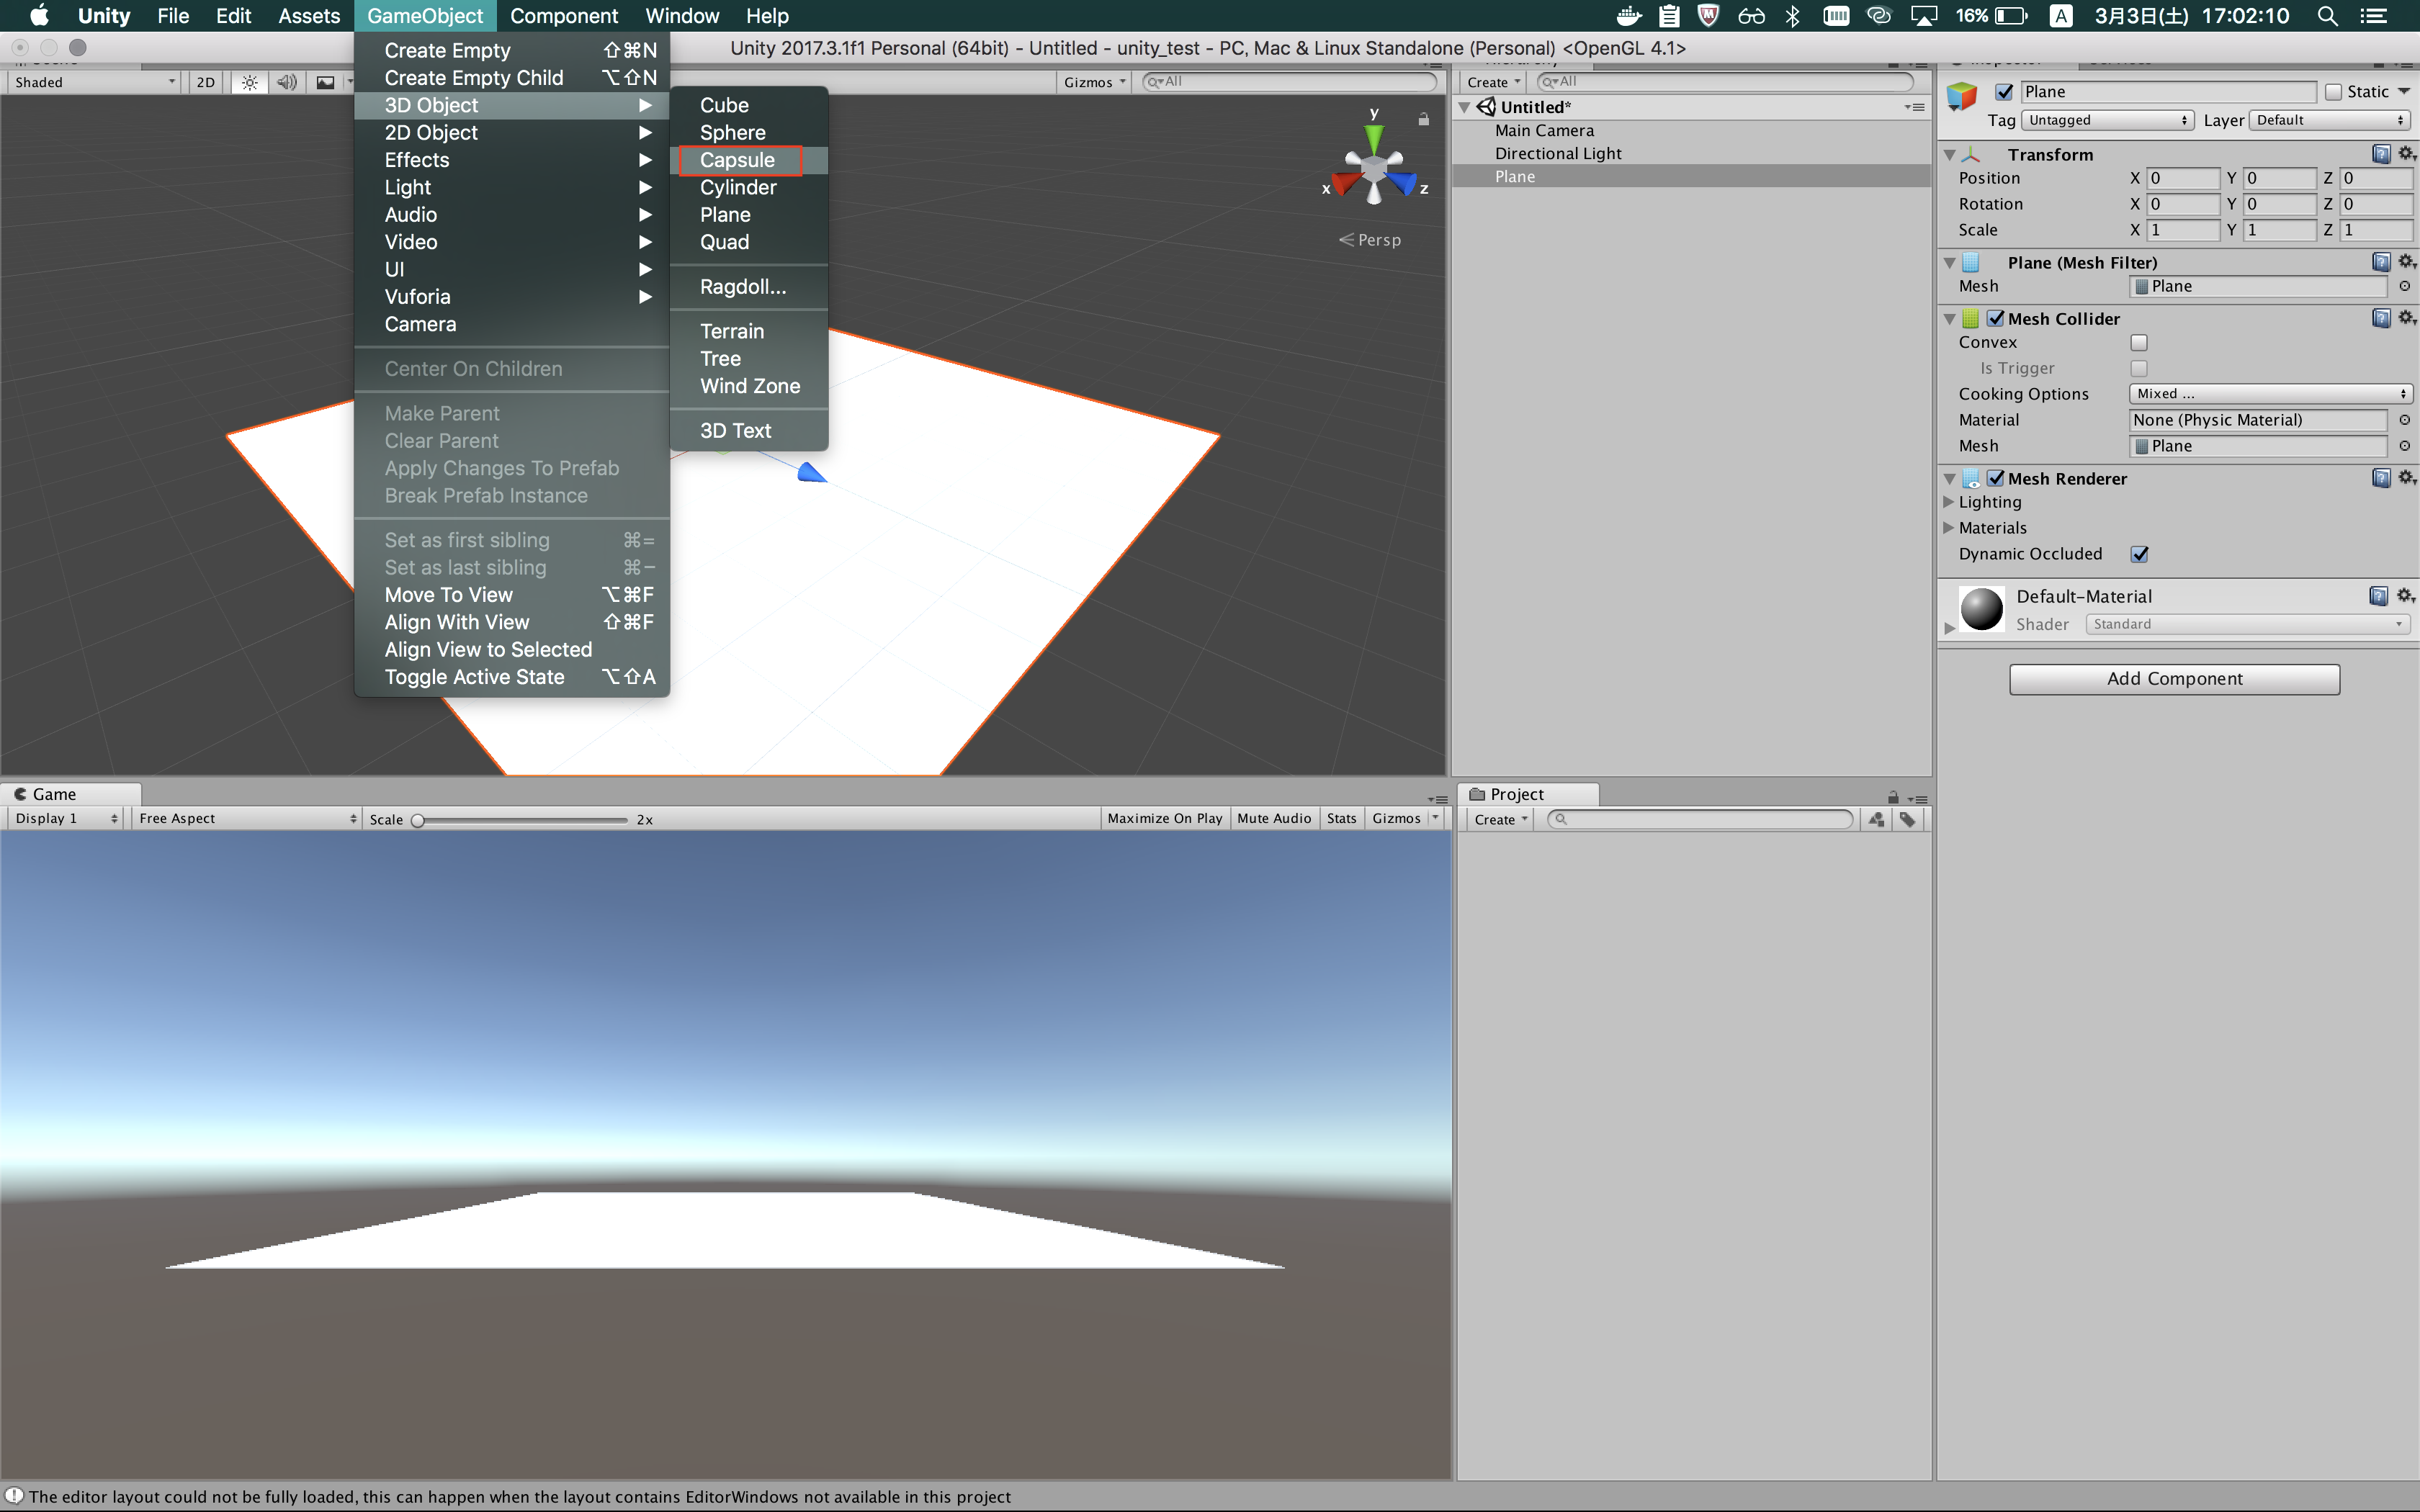Open Bluetooth menu bar icon
The height and width of the screenshot is (1512, 2420).
pos(1793,16)
